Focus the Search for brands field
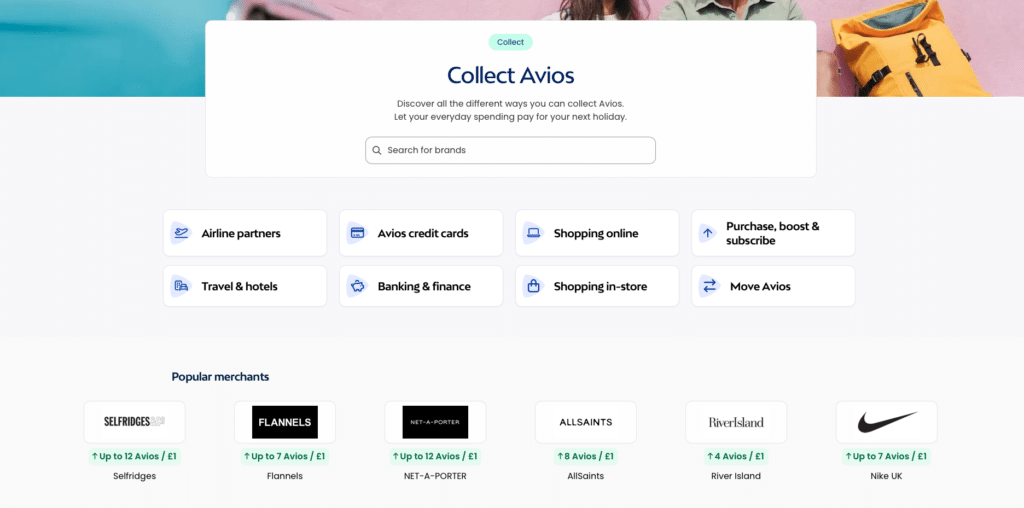 click(x=510, y=150)
